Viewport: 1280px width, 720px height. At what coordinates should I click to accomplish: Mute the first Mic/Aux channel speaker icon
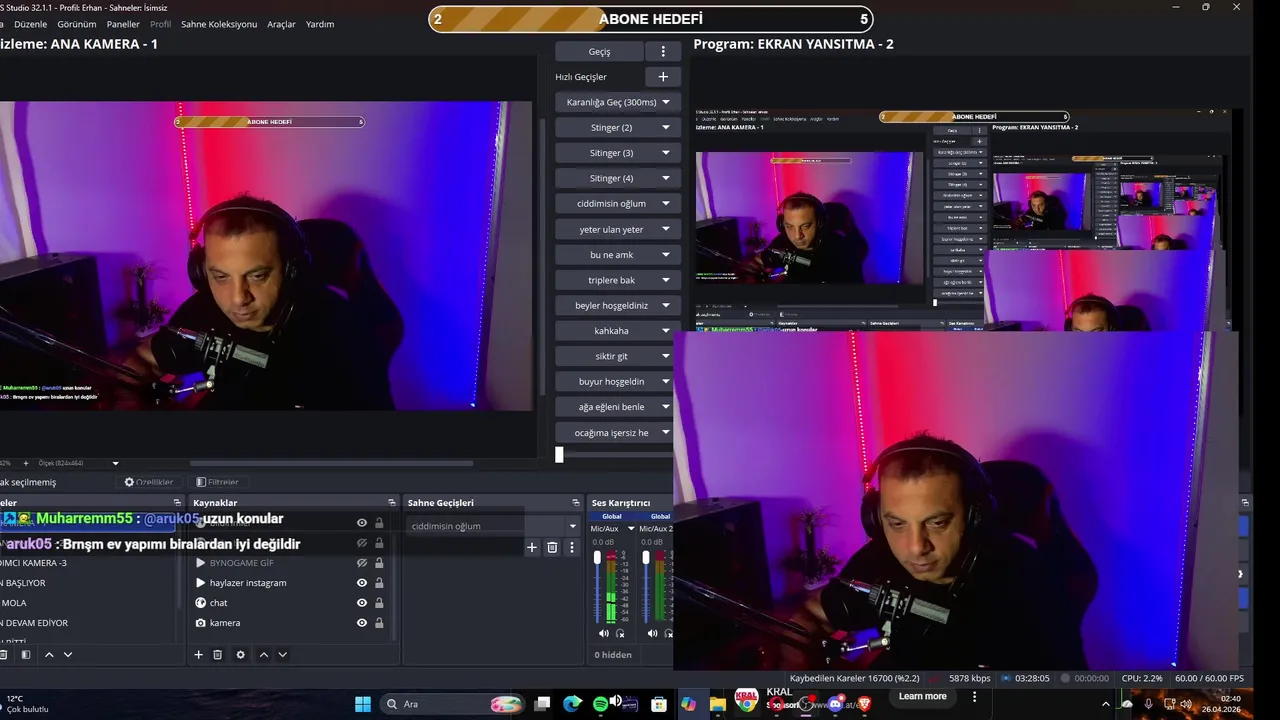(x=603, y=633)
